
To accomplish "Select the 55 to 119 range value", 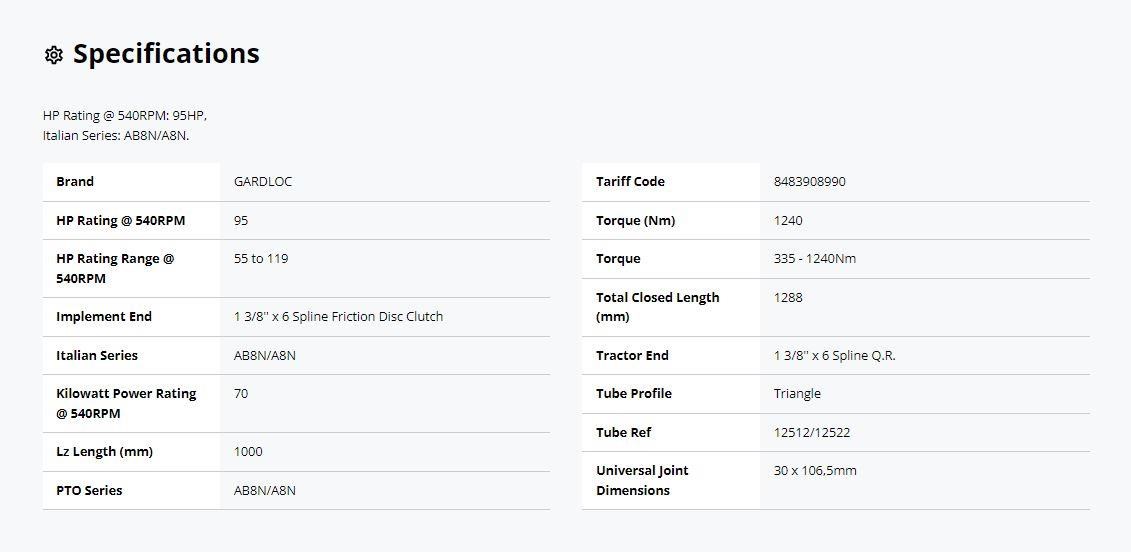I will [x=261, y=258].
